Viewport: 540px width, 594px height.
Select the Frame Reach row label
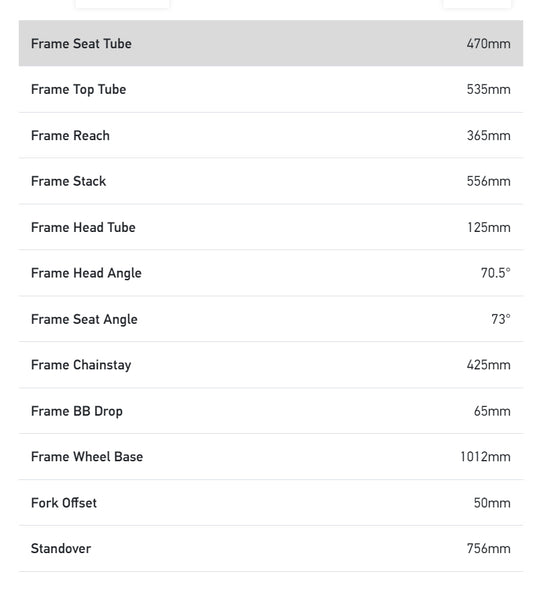click(x=70, y=135)
